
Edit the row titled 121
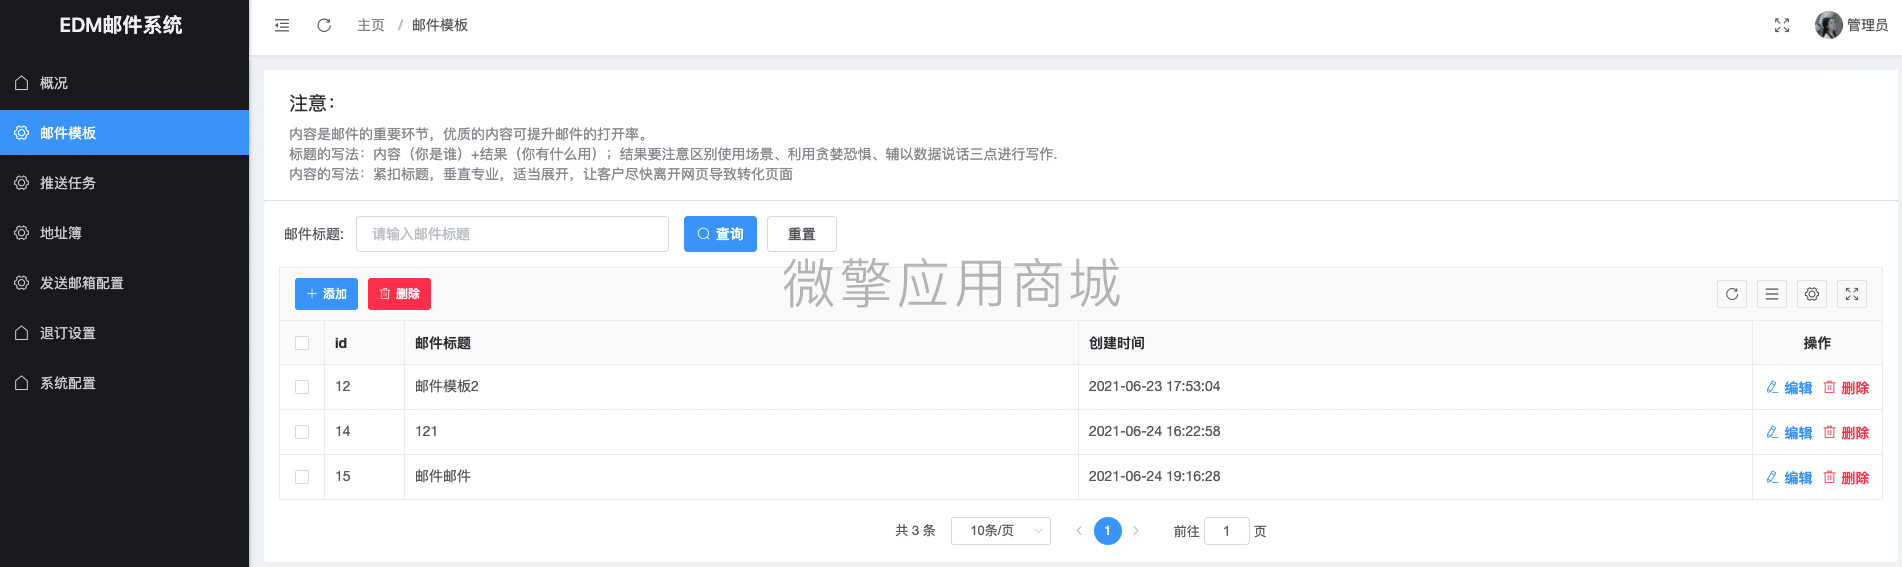point(1789,433)
